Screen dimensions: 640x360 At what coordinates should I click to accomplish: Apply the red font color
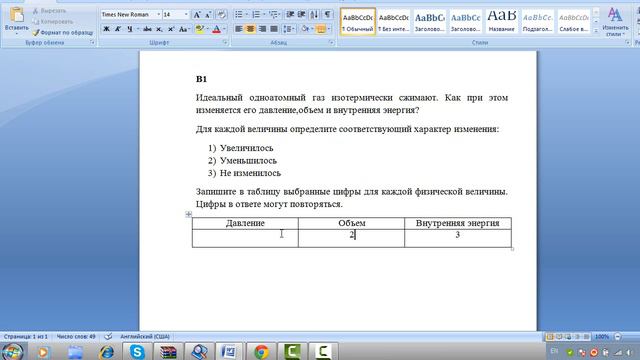point(217,29)
